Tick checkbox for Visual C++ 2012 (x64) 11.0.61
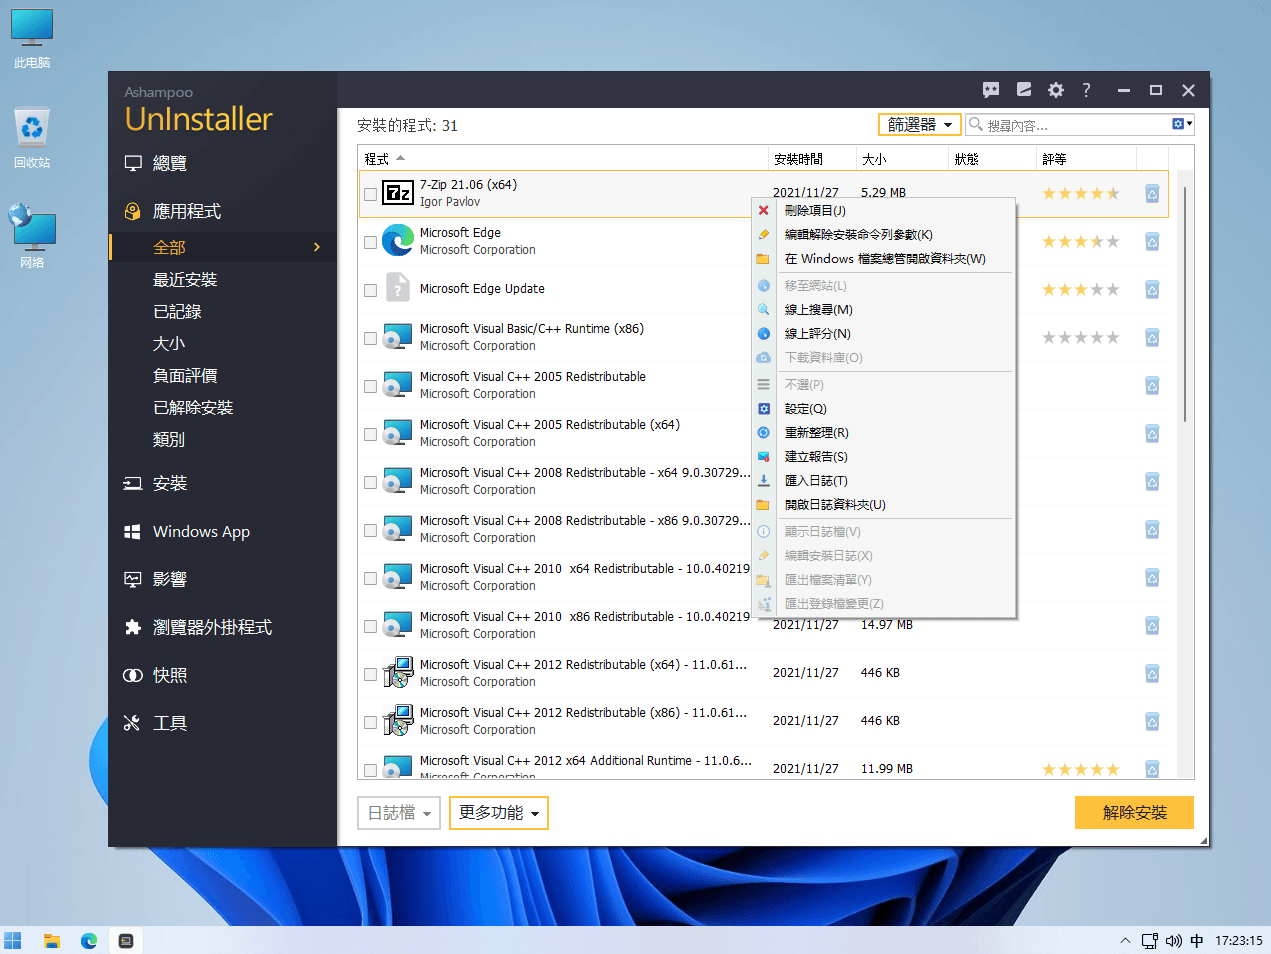This screenshot has width=1271, height=954. click(370, 674)
